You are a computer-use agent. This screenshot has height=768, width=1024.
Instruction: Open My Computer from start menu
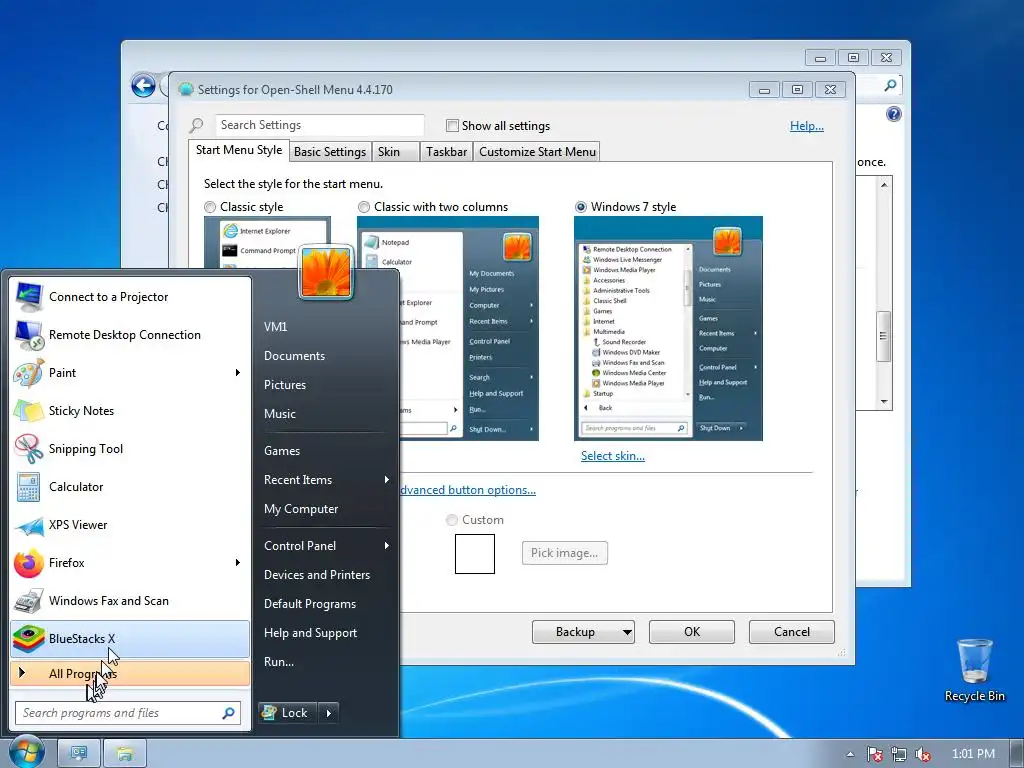point(301,509)
